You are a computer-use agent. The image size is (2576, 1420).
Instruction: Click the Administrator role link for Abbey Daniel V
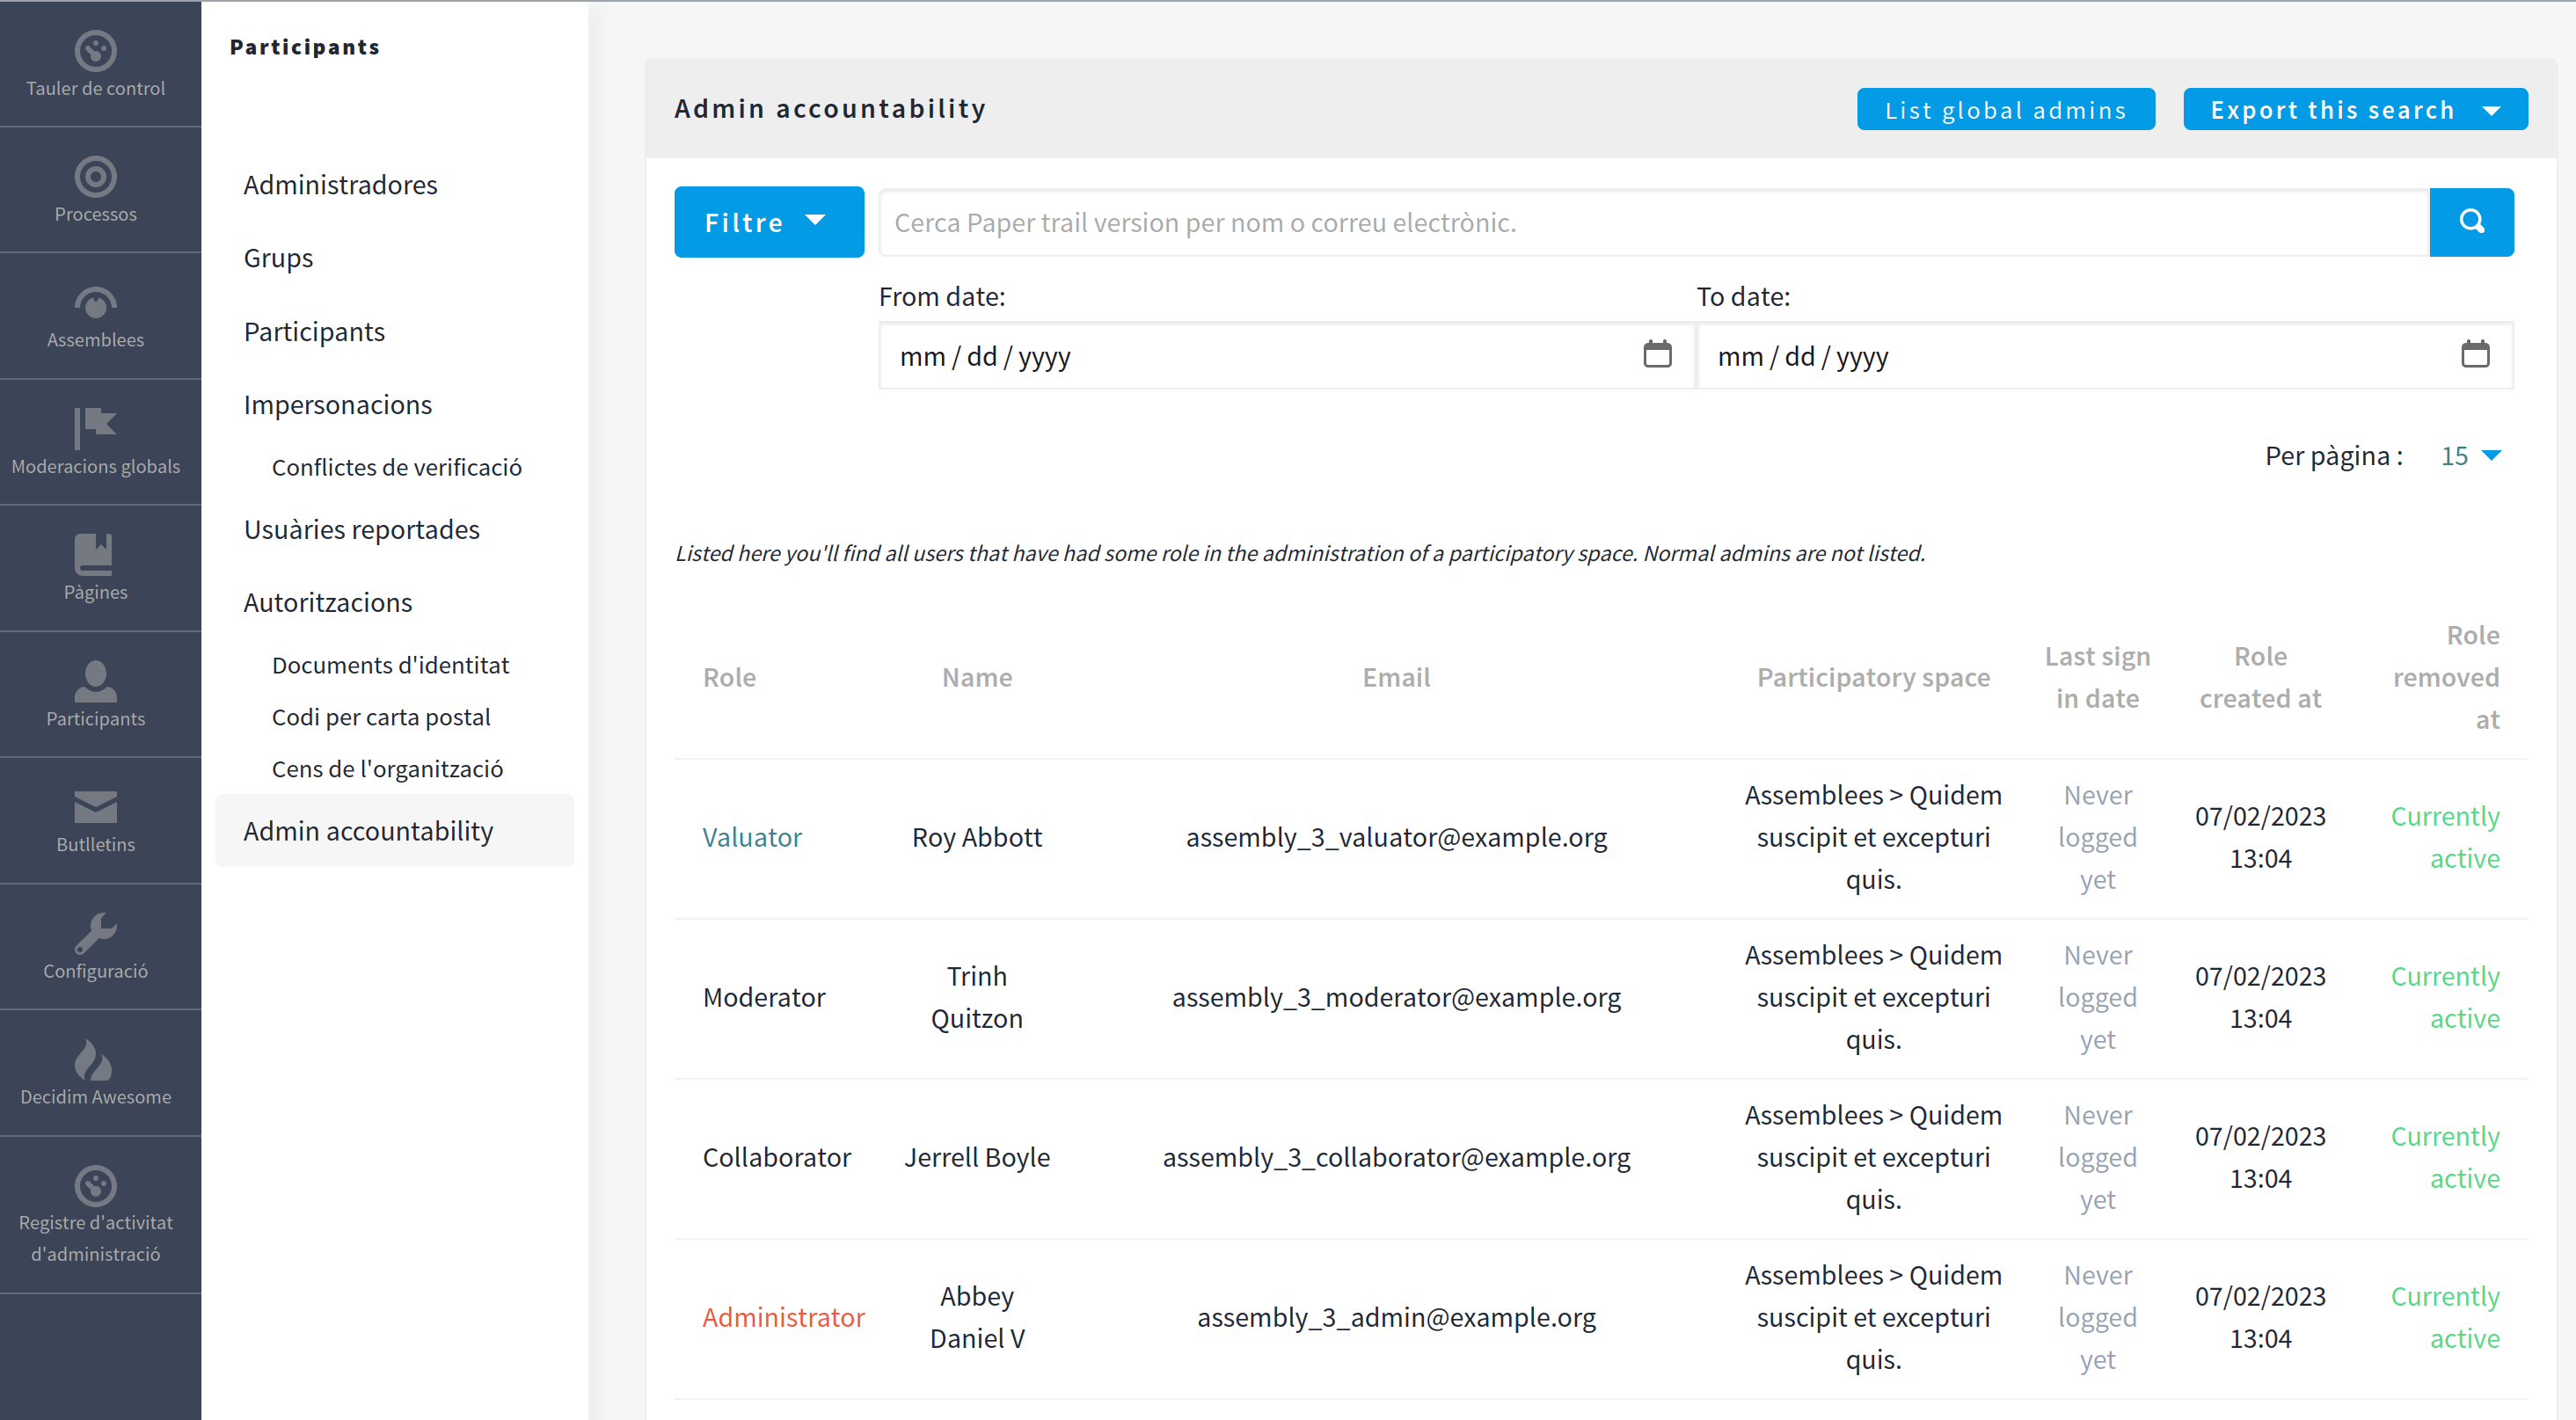(782, 1317)
